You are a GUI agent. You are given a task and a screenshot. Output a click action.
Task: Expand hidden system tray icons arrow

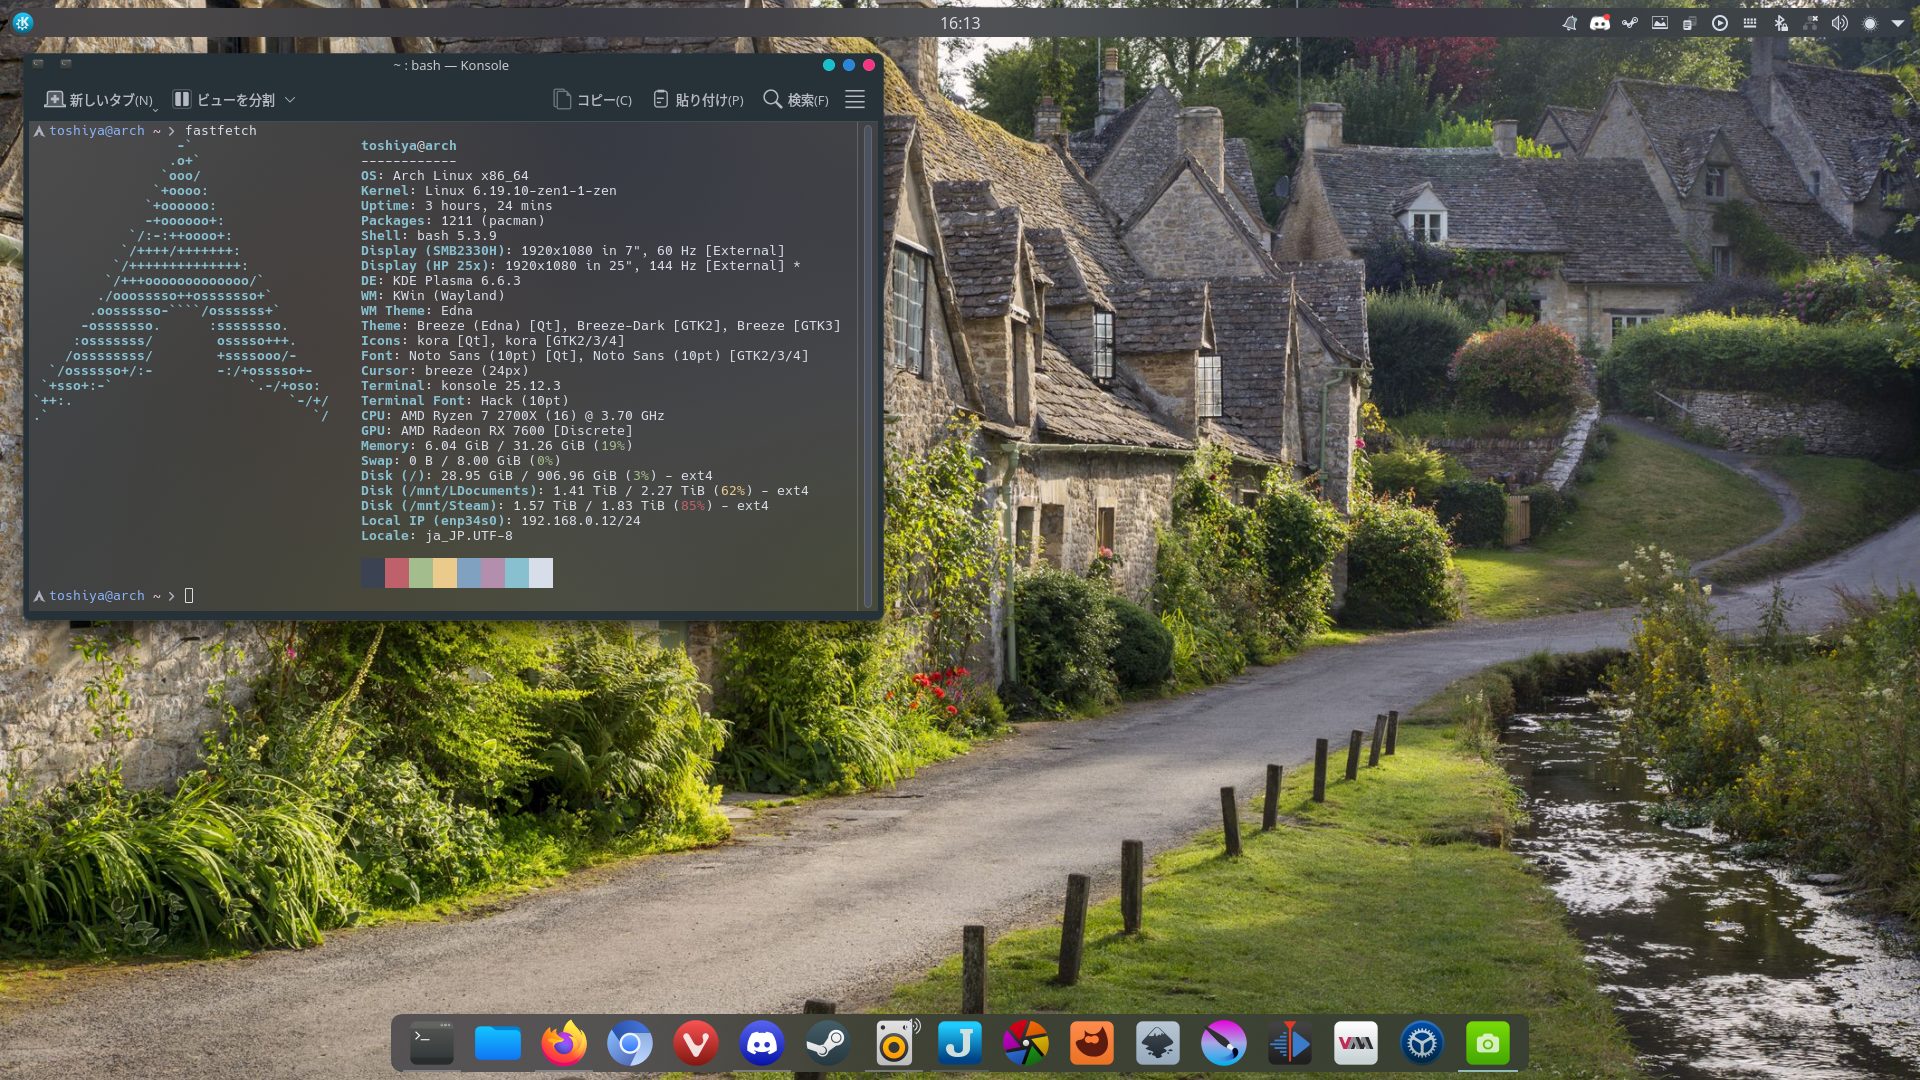(1898, 23)
